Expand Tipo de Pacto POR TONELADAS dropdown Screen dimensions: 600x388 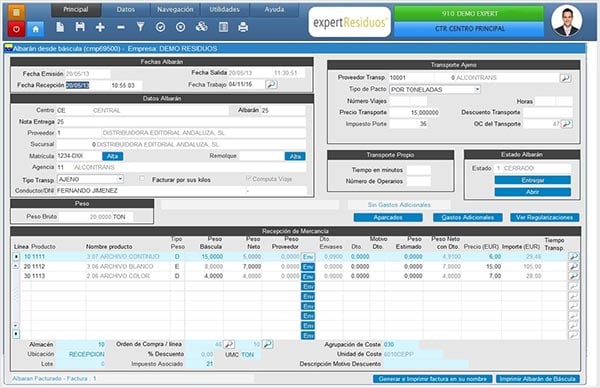pyautogui.click(x=477, y=89)
